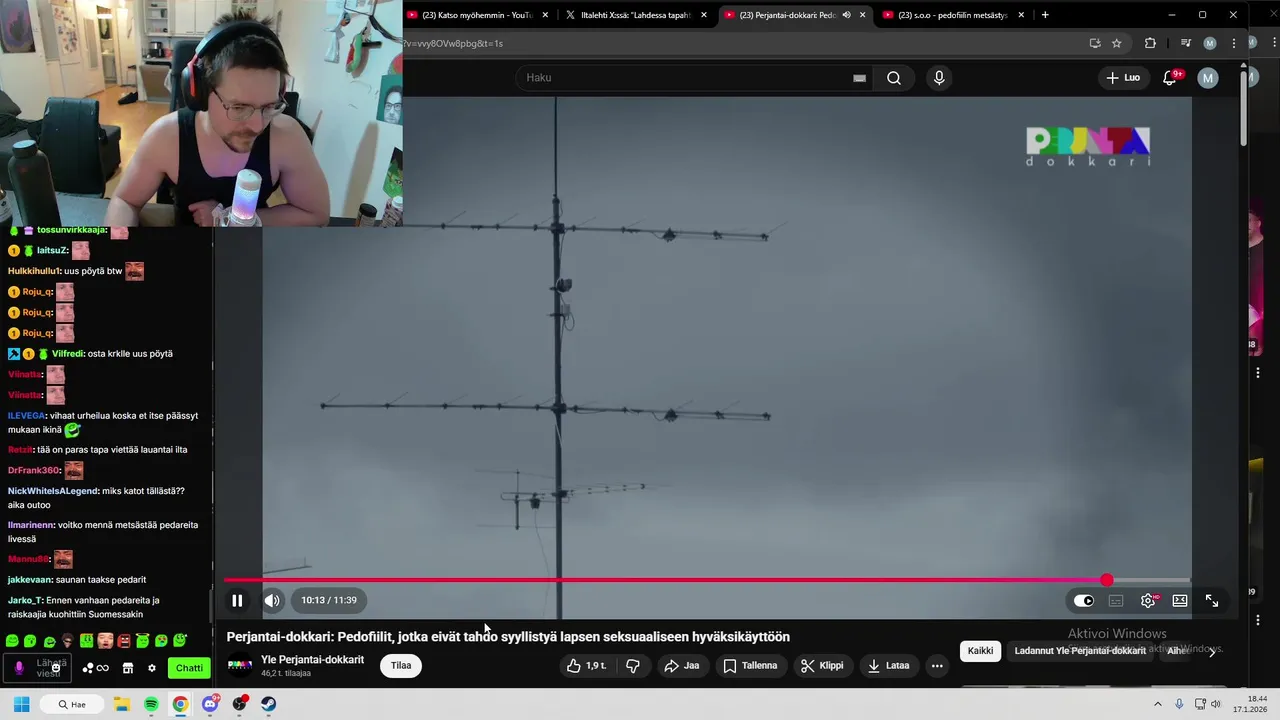Select the Perjantai-dokkari browser tab
The height and width of the screenshot is (720, 1280).
(x=786, y=15)
